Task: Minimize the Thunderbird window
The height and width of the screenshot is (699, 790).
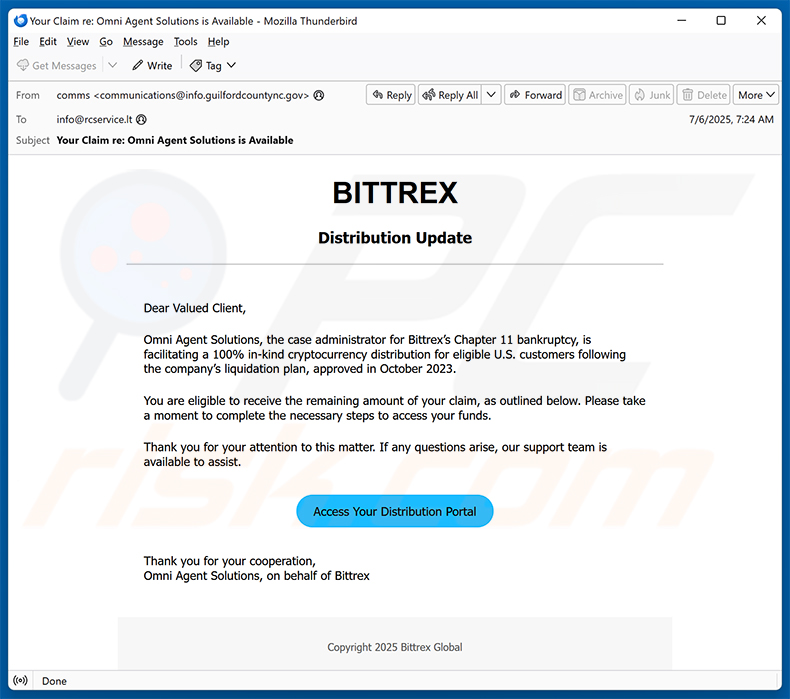Action: click(x=682, y=21)
